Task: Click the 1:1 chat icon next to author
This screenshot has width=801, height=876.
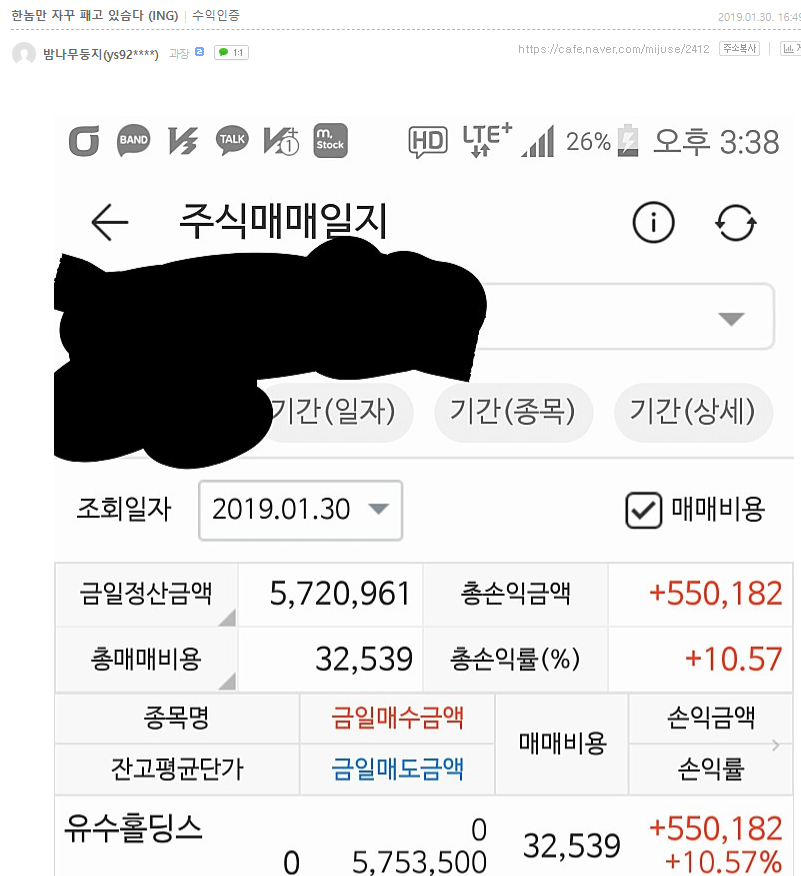Action: tap(231, 53)
